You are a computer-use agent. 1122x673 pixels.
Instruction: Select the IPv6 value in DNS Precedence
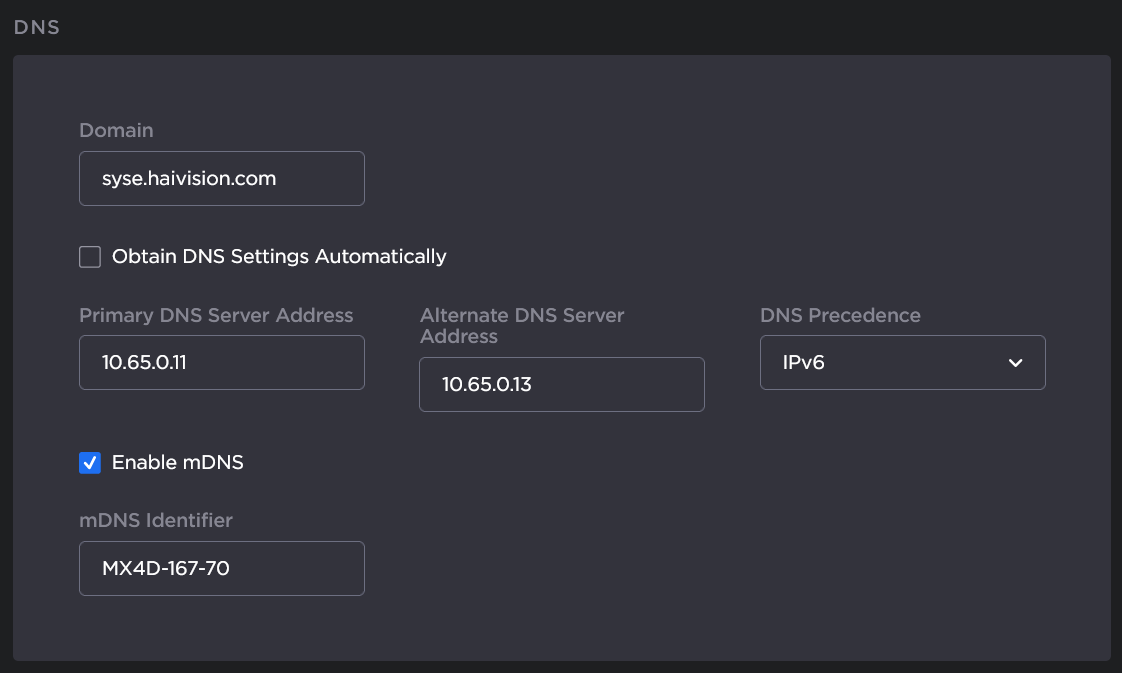[x=803, y=362]
